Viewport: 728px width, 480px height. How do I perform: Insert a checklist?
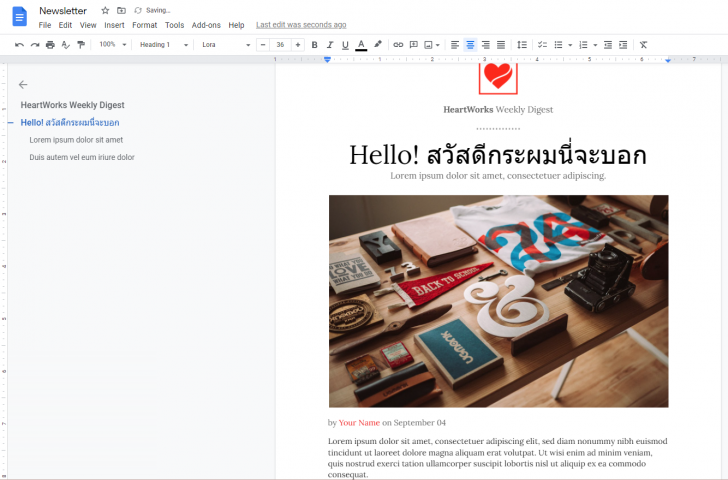(542, 45)
